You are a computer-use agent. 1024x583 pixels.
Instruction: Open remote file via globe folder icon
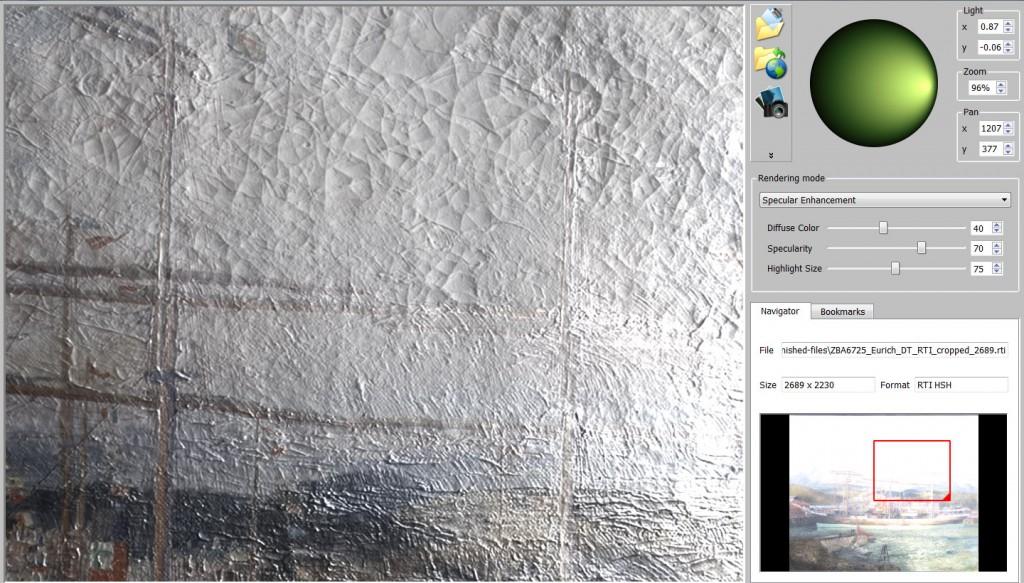[x=771, y=63]
